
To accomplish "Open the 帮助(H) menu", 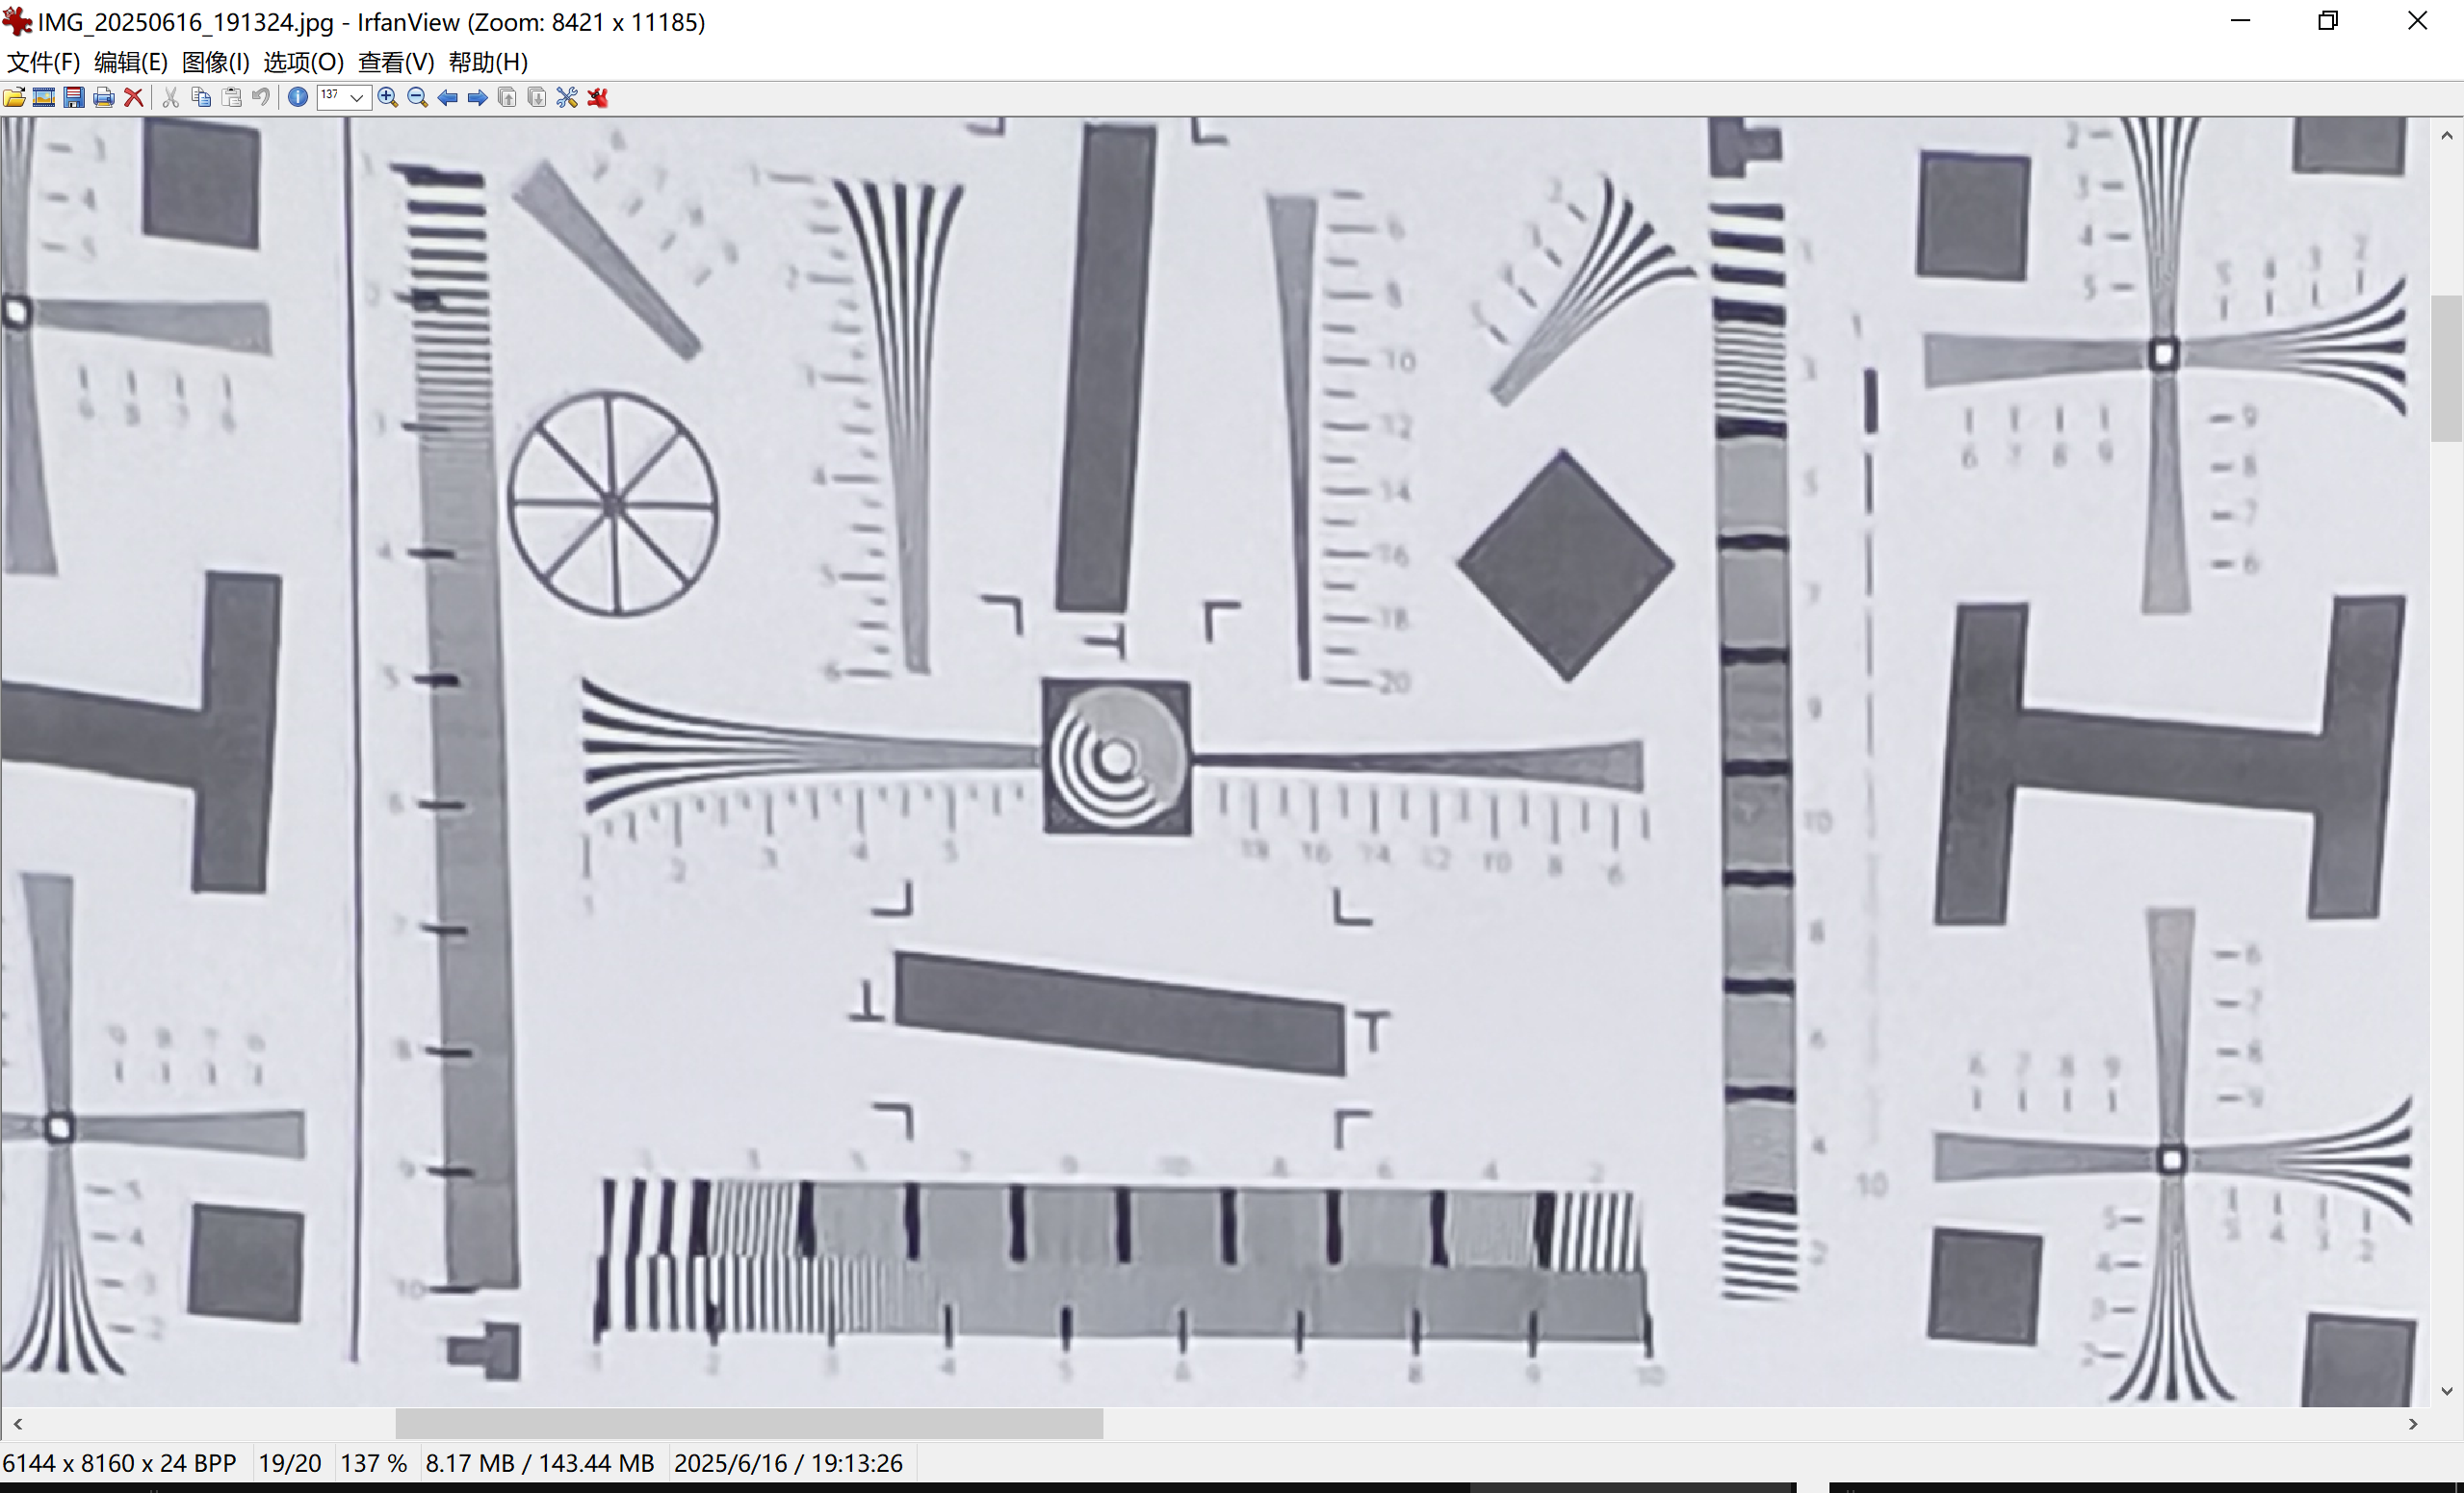I will [488, 62].
